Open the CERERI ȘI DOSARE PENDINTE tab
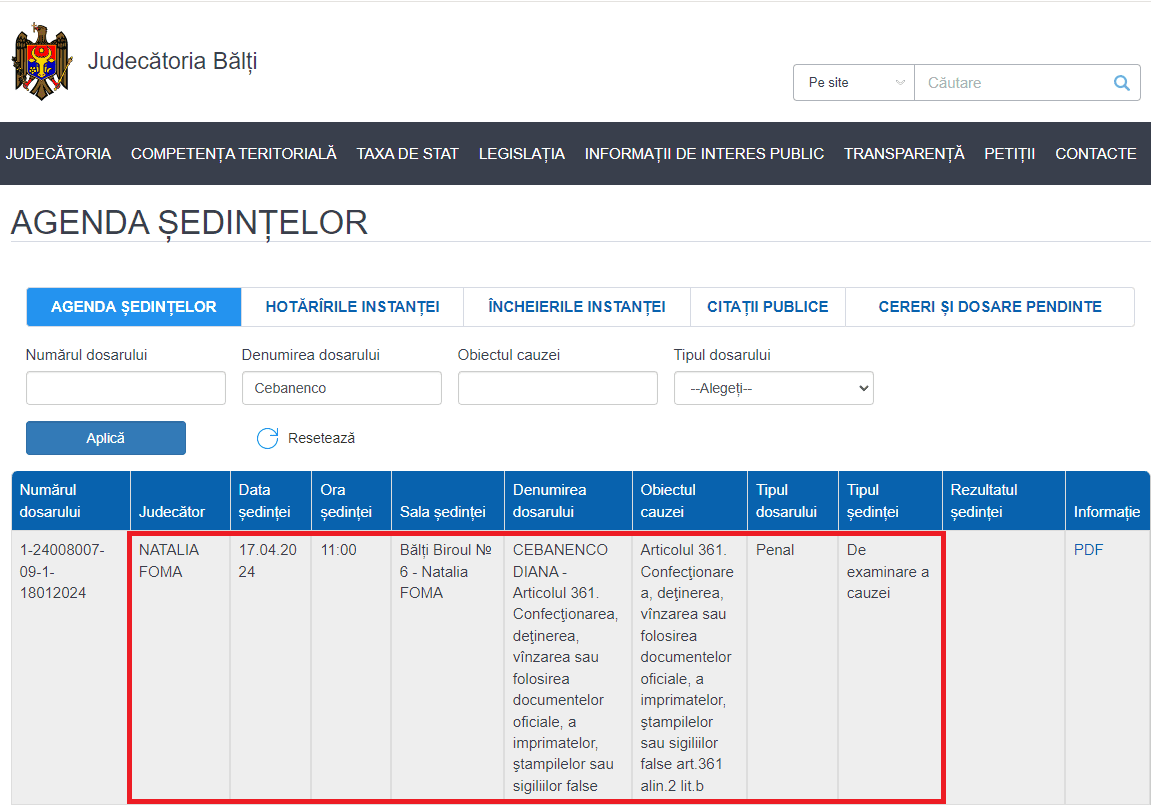The image size is (1151, 805). 989,307
